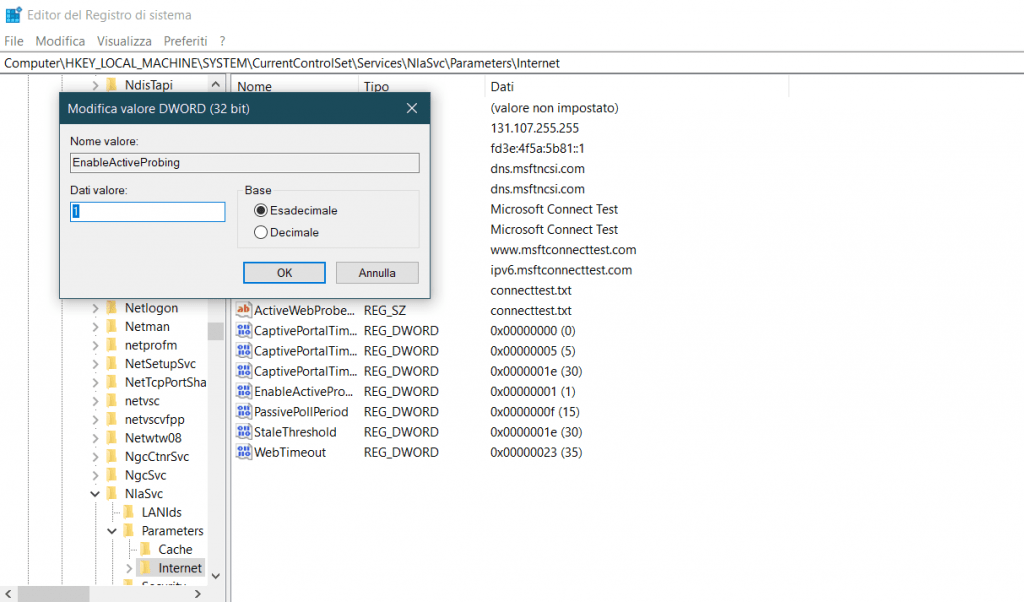Click the Nome valore field EnableActiveProbing

tap(244, 163)
